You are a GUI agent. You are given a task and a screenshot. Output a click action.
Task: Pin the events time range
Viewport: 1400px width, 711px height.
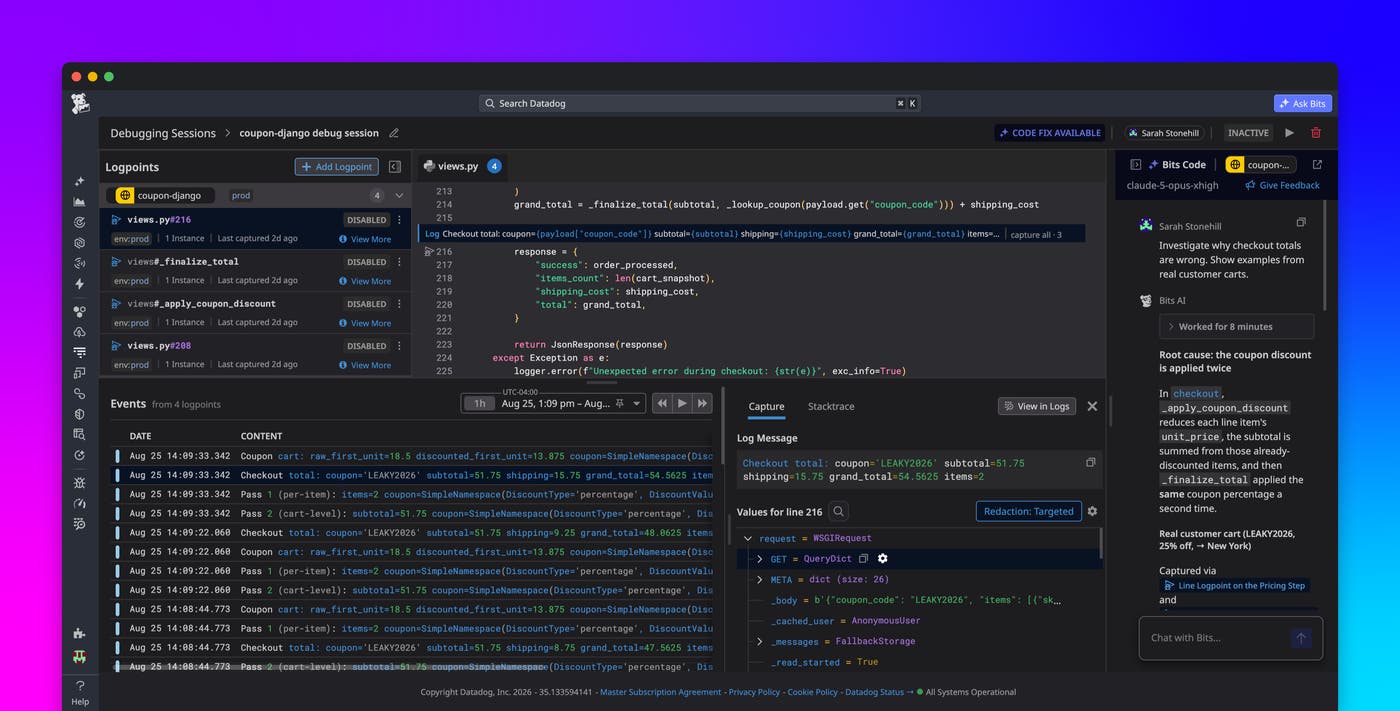click(619, 403)
